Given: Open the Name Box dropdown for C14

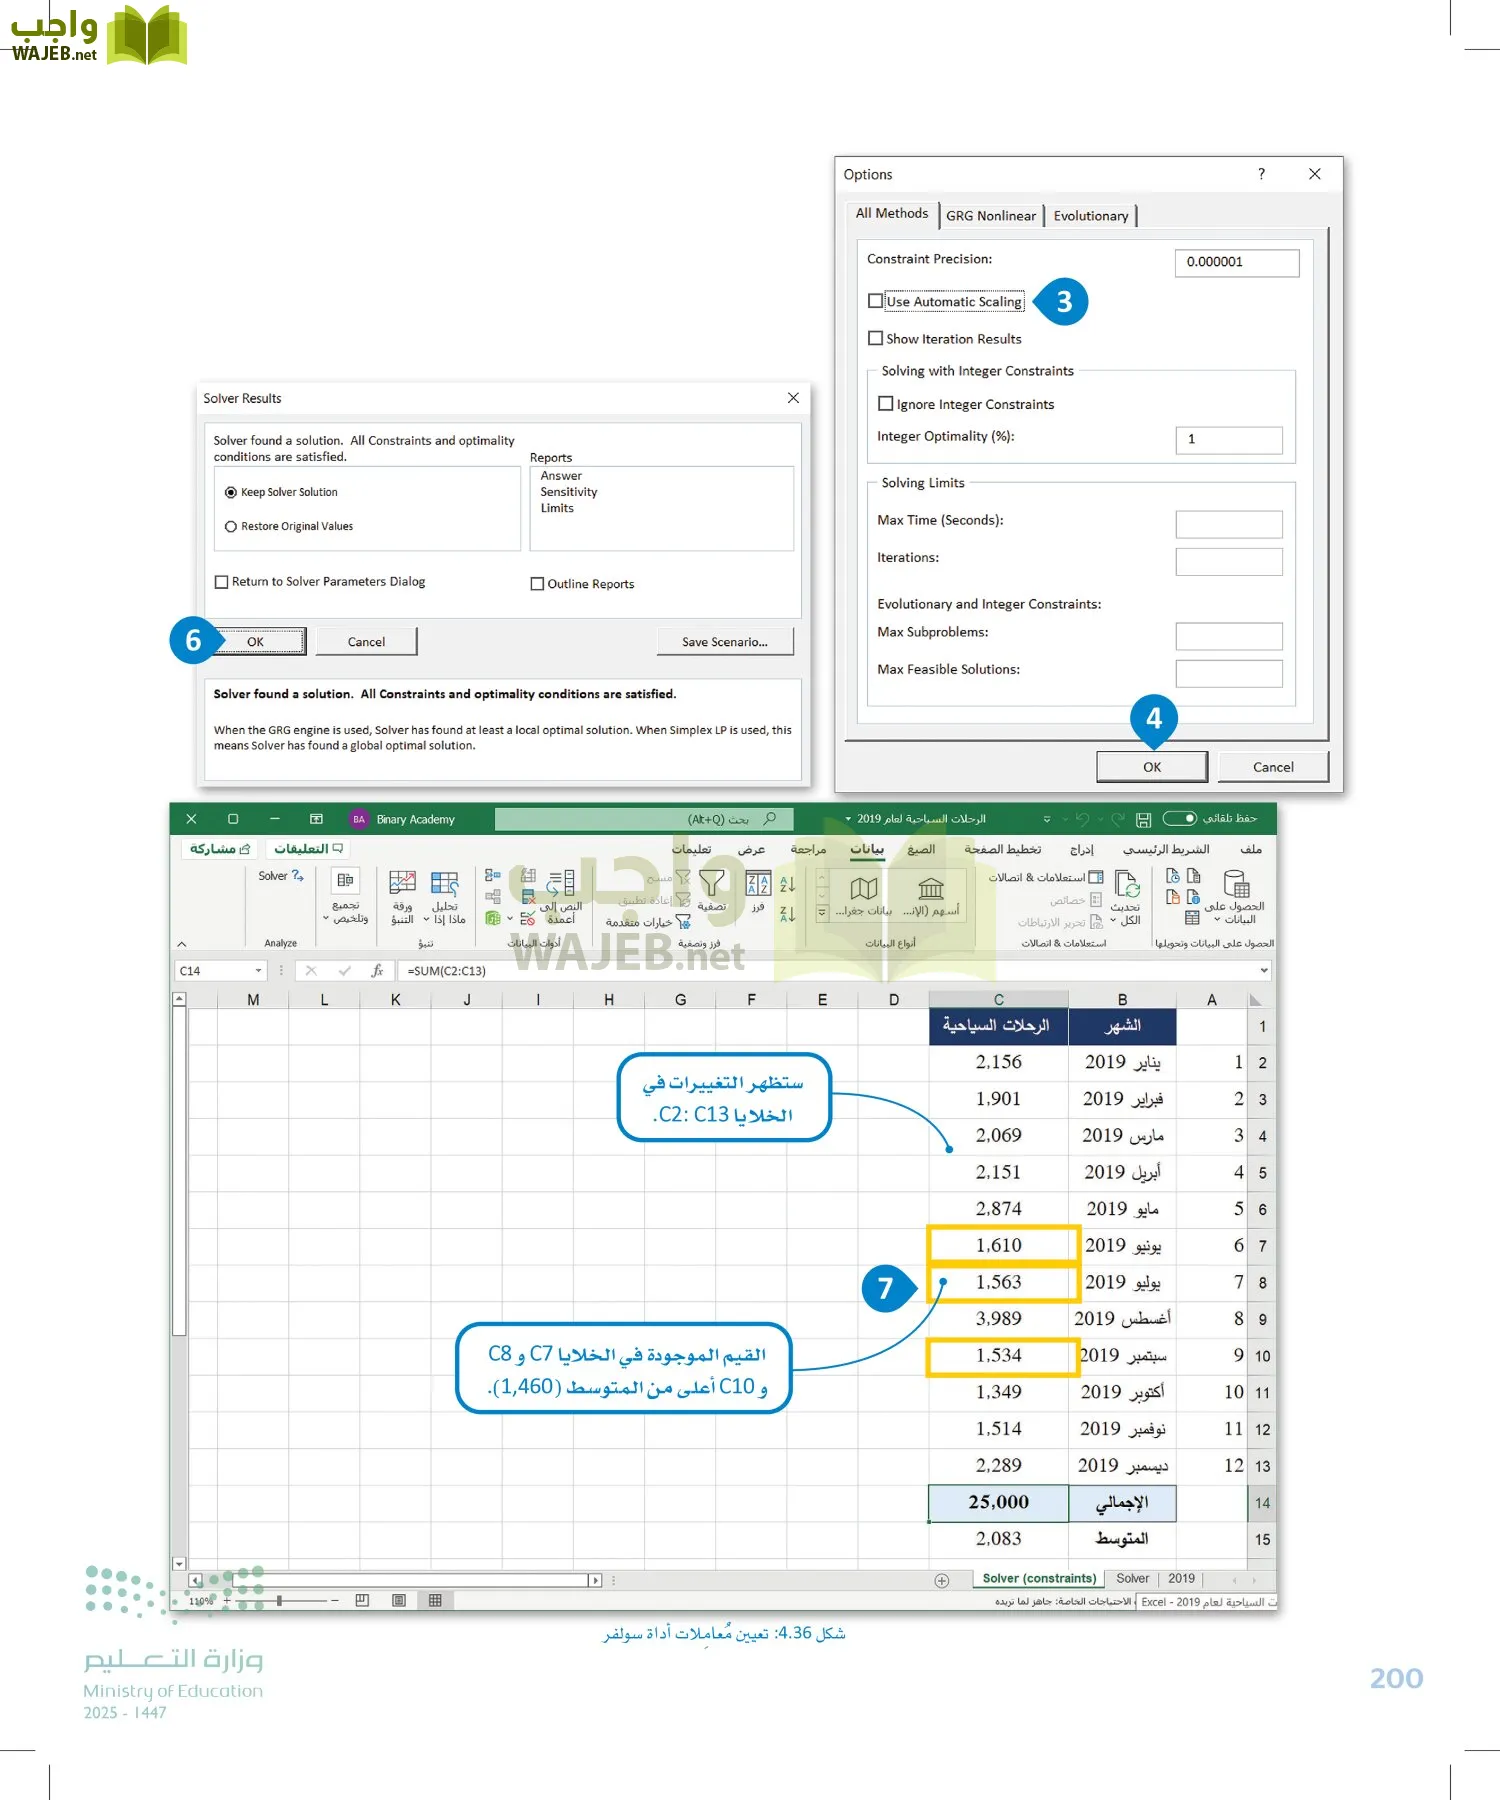Looking at the screenshot, I should click(x=258, y=971).
